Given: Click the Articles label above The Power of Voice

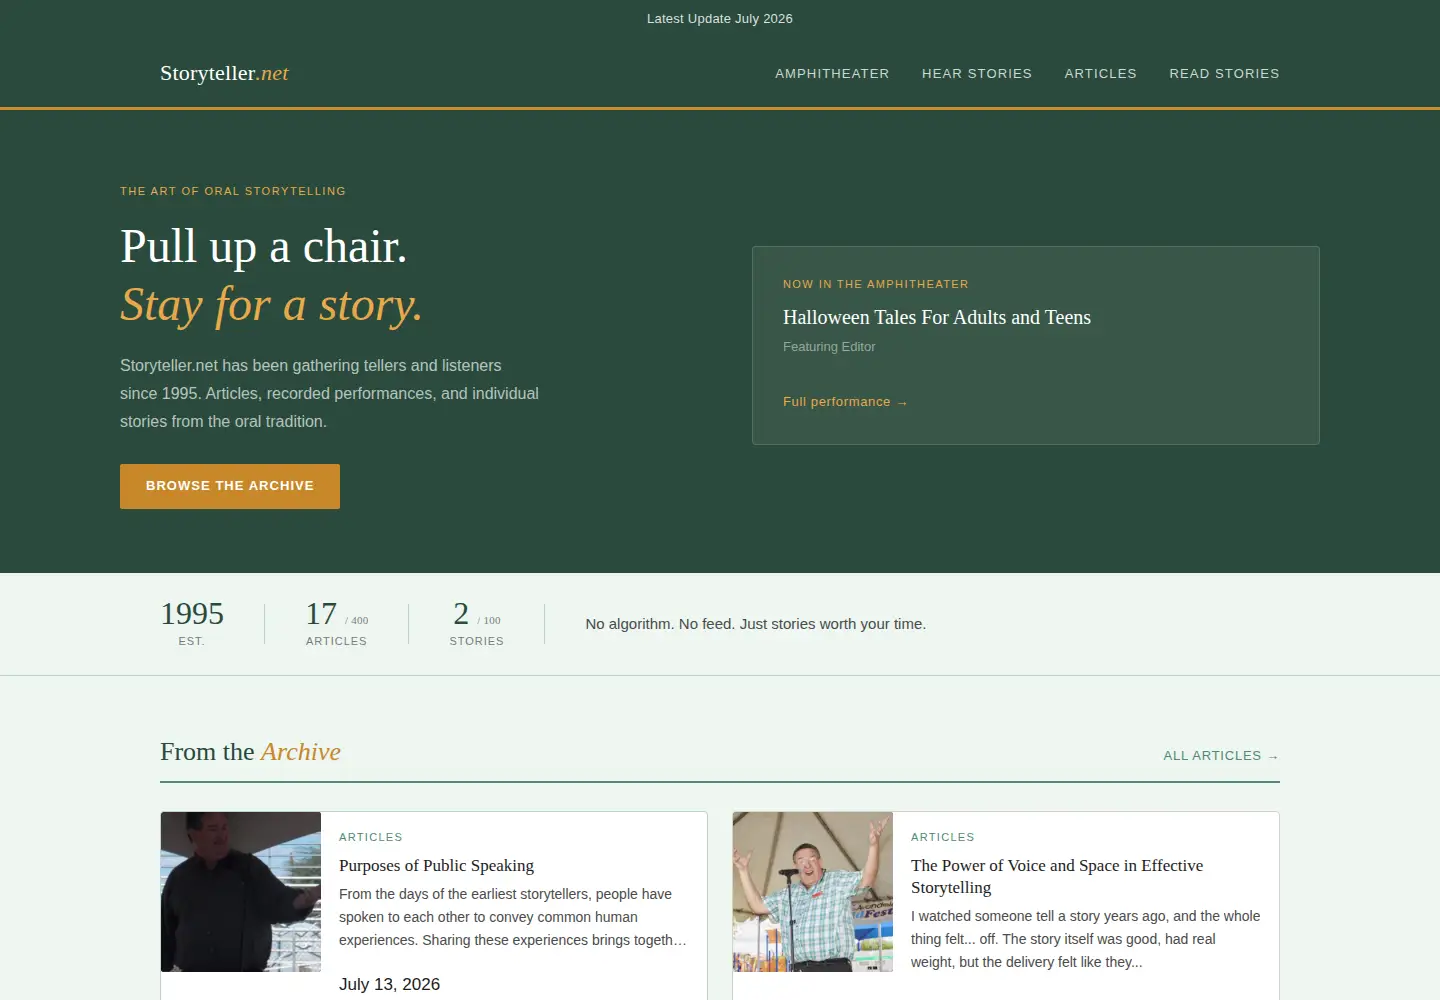Looking at the screenshot, I should pos(943,837).
